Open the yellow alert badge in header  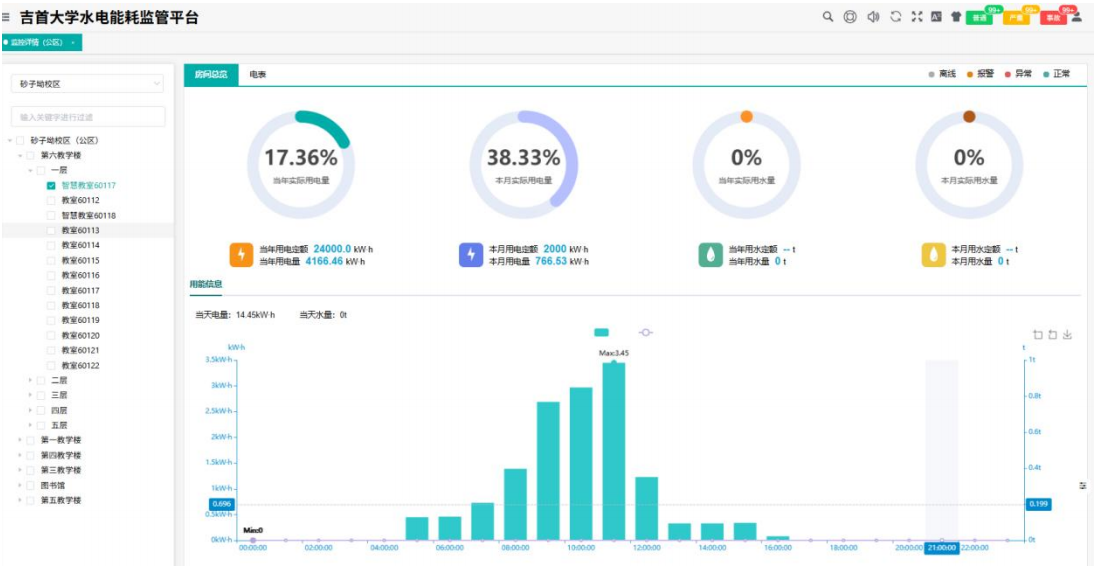click(1017, 18)
